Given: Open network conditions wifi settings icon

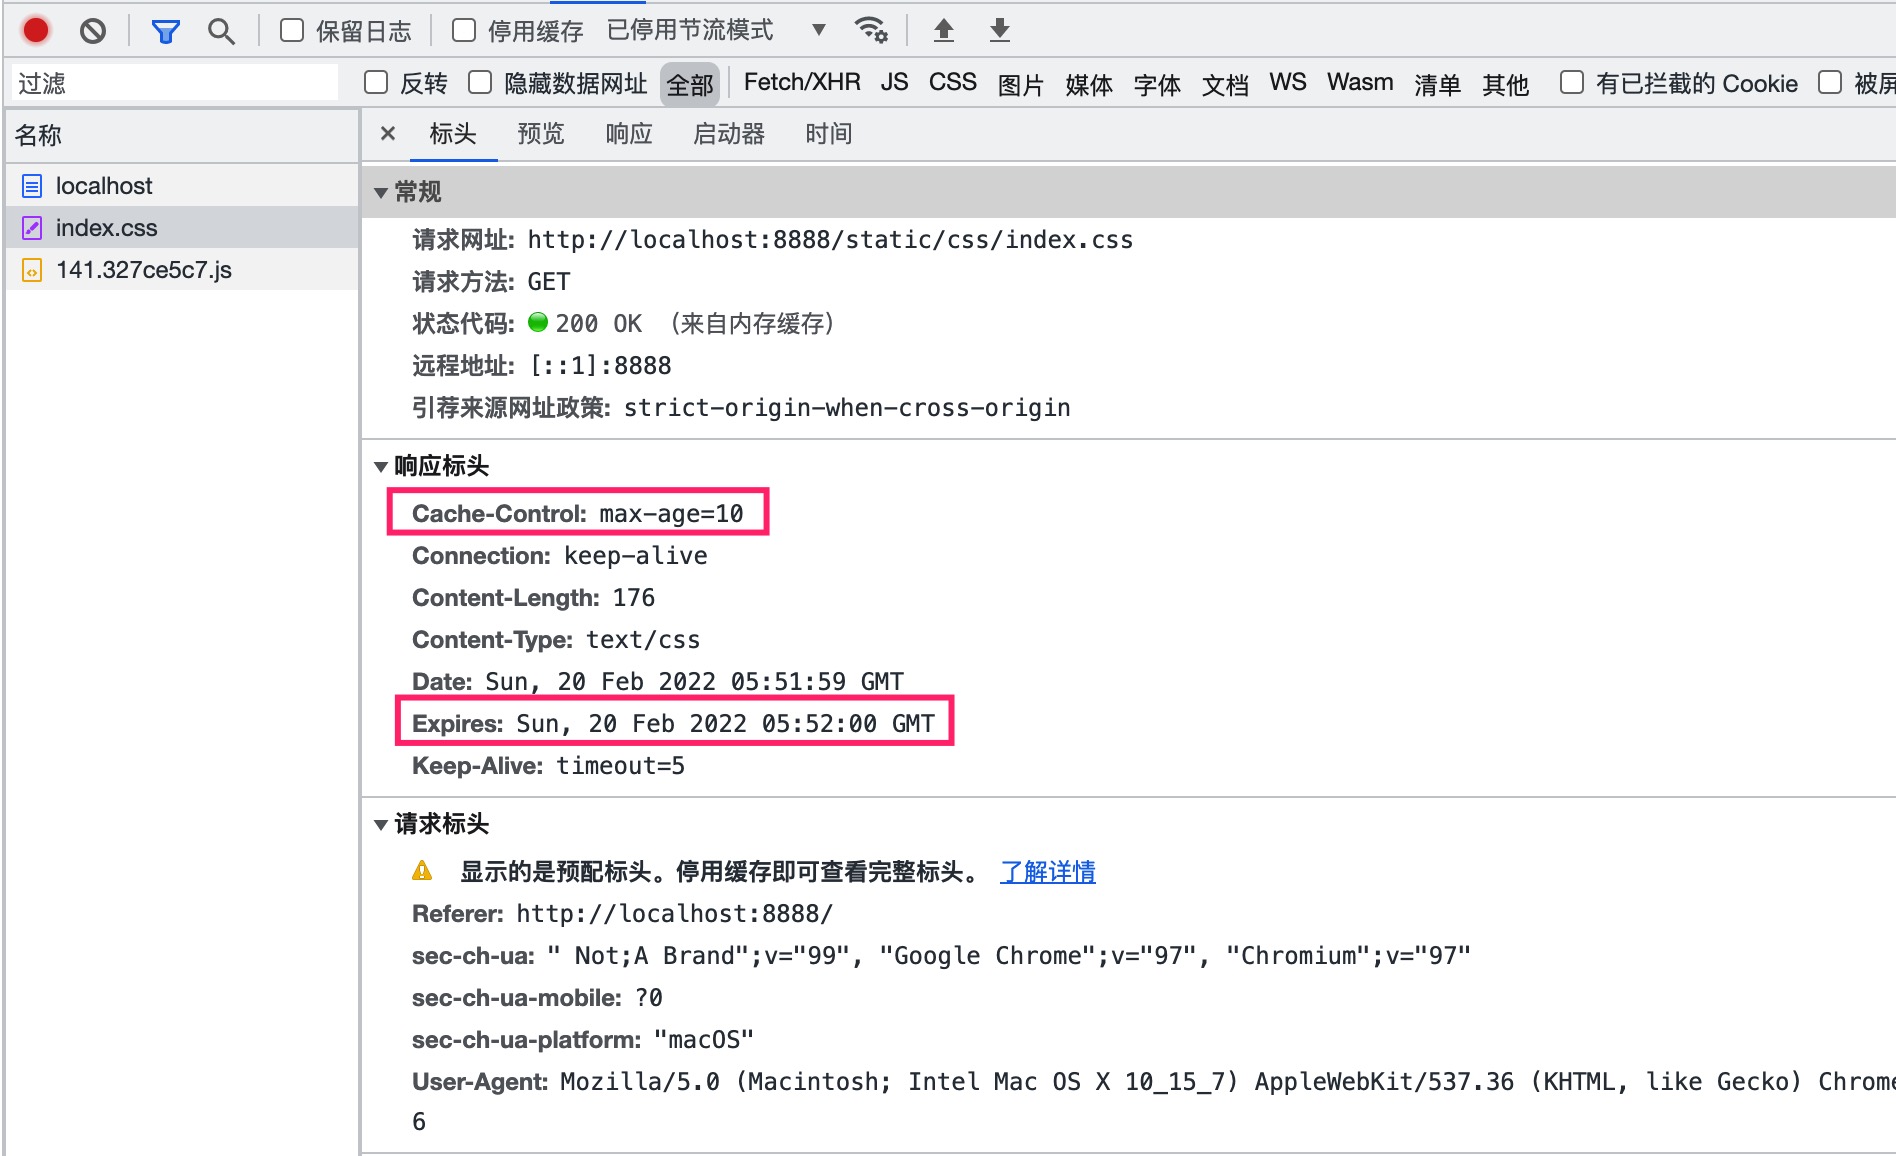Looking at the screenshot, I should pyautogui.click(x=871, y=30).
